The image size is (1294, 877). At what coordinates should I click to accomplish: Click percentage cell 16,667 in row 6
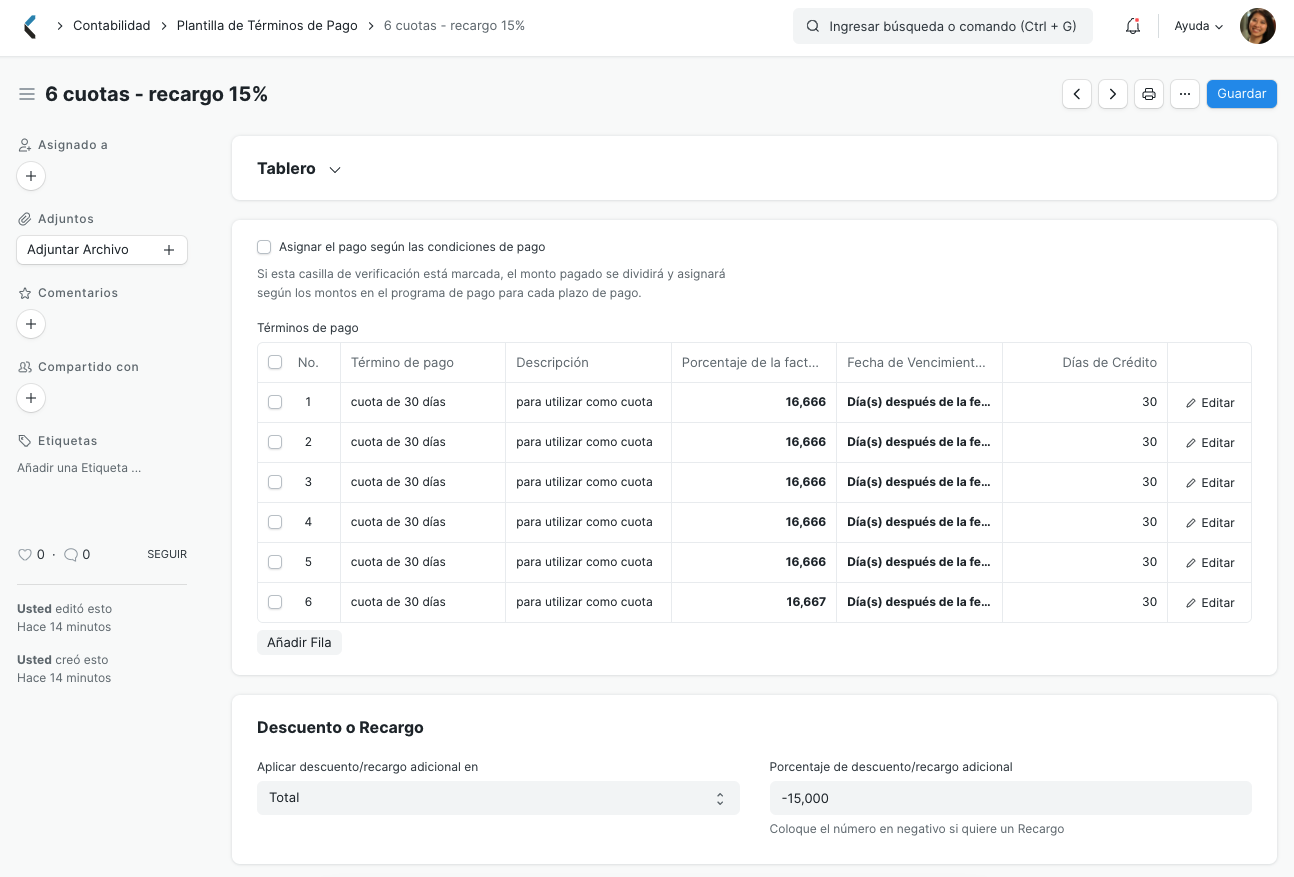(754, 602)
